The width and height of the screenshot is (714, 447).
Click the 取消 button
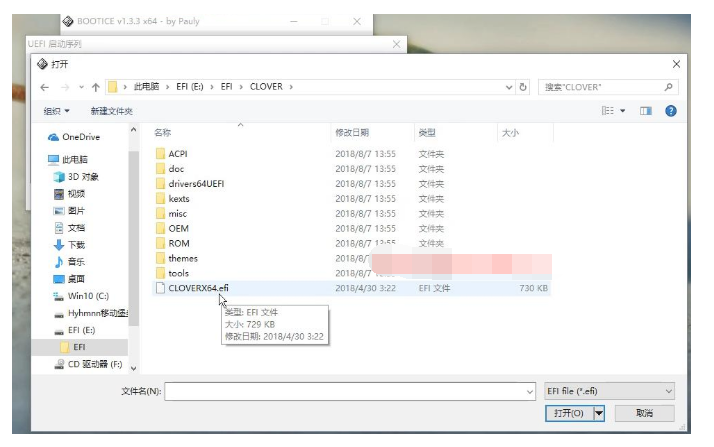coord(644,413)
